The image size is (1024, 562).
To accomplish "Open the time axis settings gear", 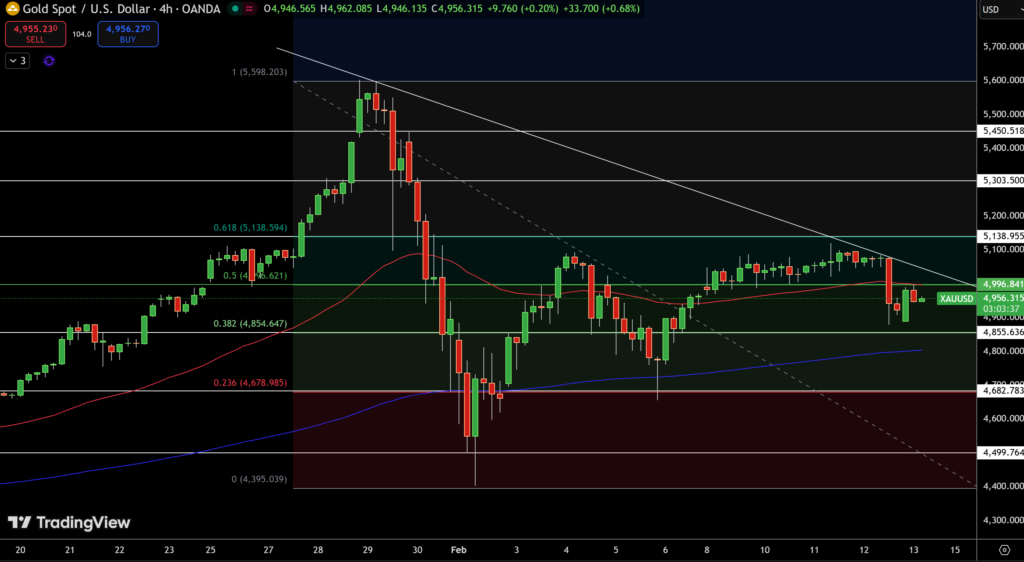I will point(1002,550).
